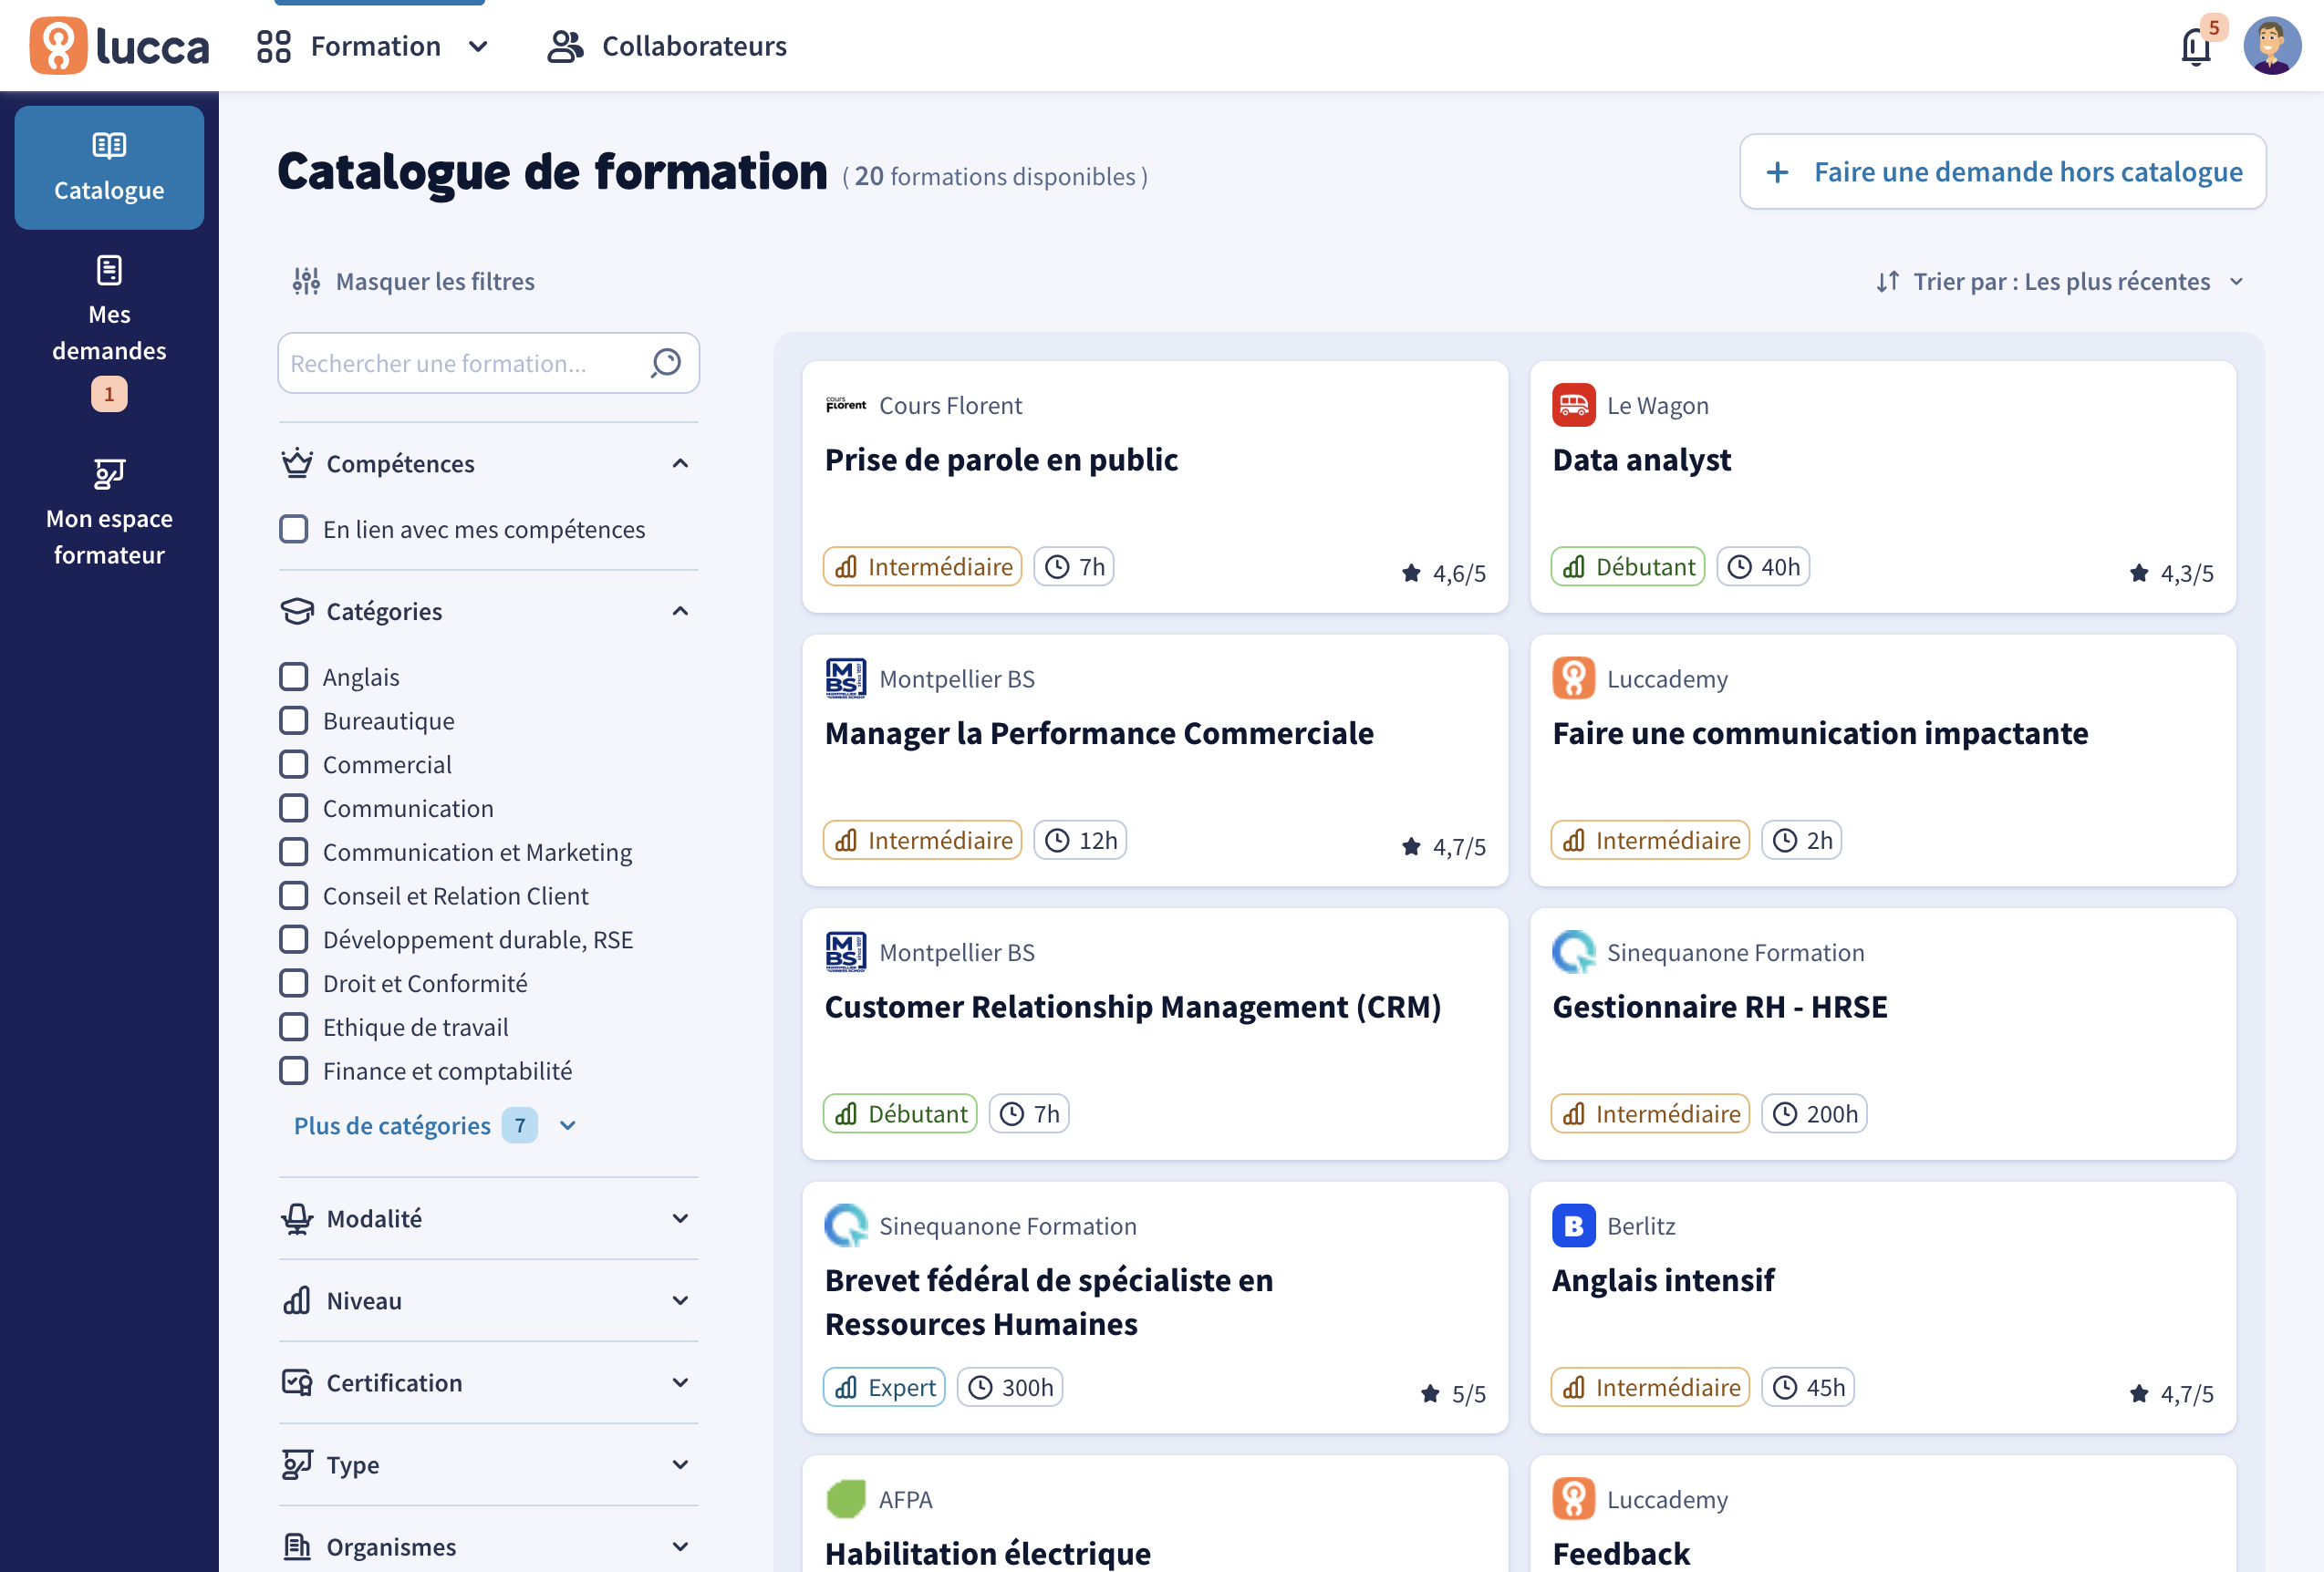Click the Le Wagon provider logo
The height and width of the screenshot is (1572, 2324).
click(1573, 405)
